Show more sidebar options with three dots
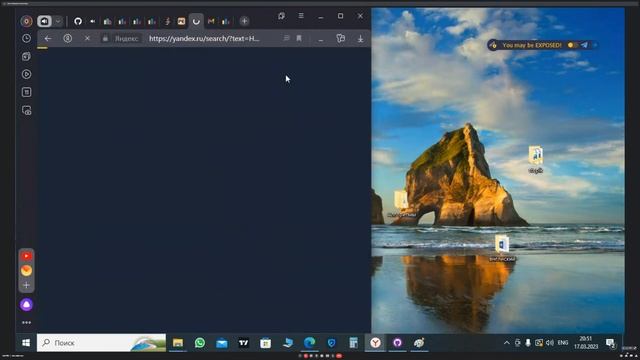 pyautogui.click(x=27, y=322)
